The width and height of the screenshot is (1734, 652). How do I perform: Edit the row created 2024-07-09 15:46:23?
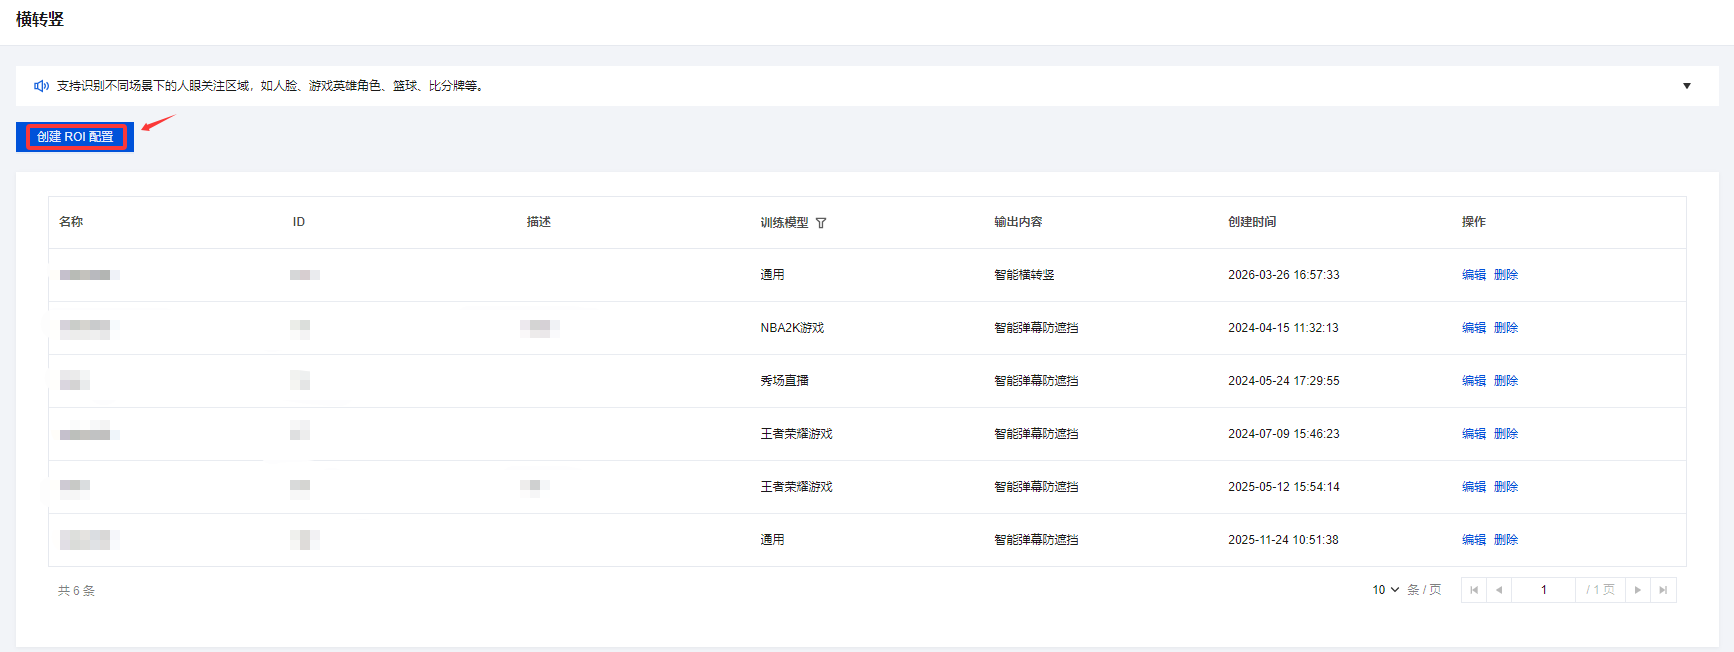1474,434
